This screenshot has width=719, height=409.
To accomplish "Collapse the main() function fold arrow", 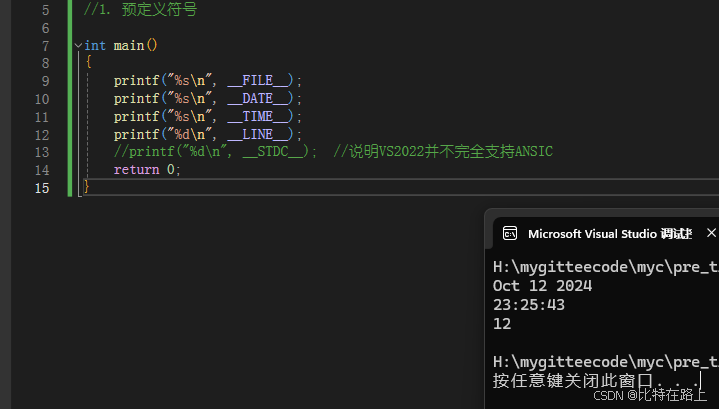I will pyautogui.click(x=78, y=45).
